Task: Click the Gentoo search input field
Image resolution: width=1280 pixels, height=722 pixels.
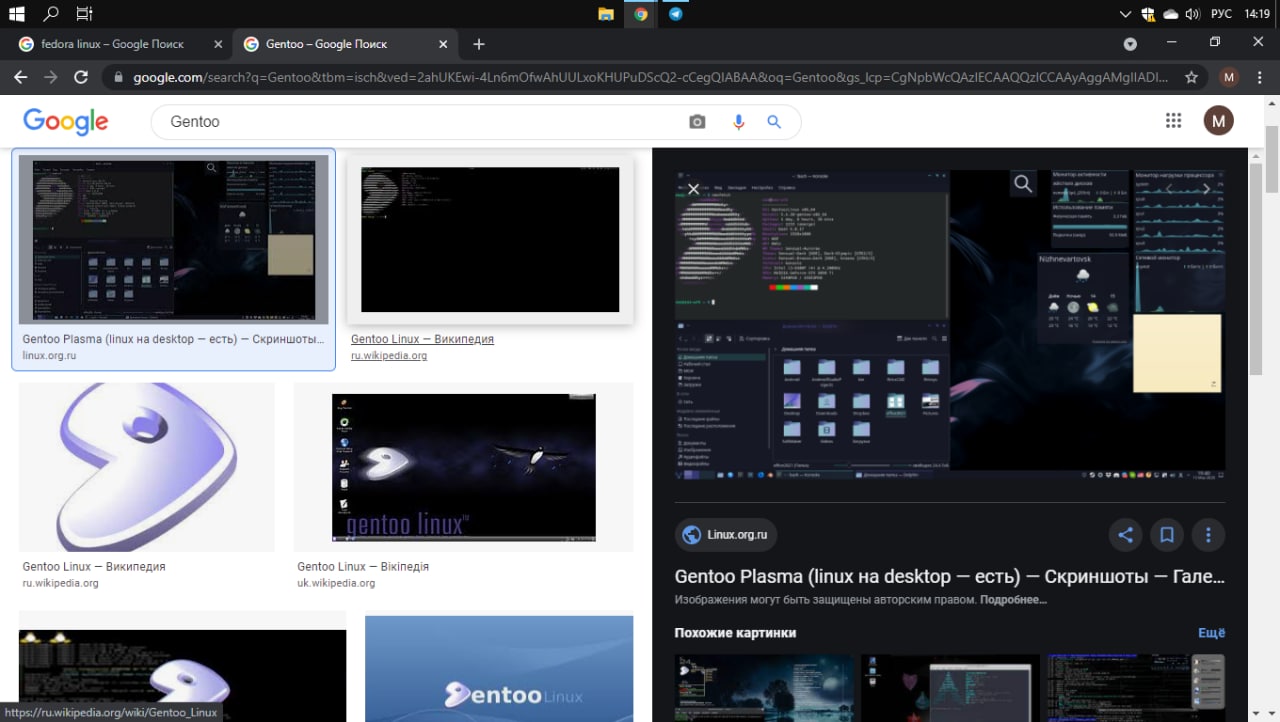Action: (420, 121)
